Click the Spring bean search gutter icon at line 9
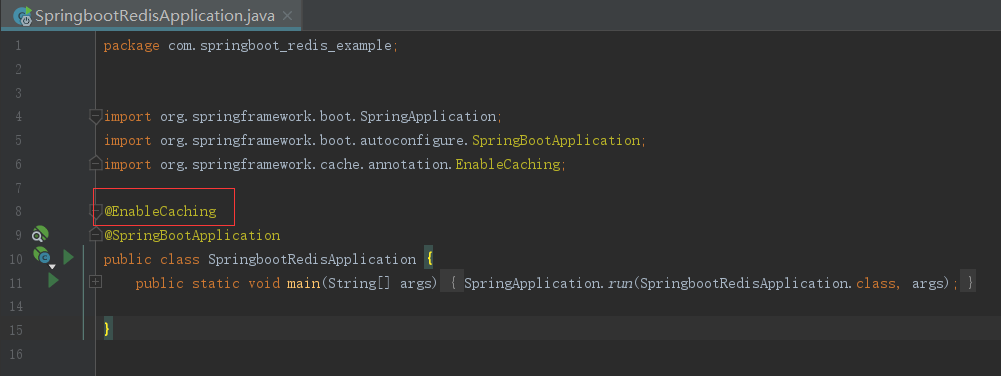The height and width of the screenshot is (376, 1001). [x=40, y=235]
